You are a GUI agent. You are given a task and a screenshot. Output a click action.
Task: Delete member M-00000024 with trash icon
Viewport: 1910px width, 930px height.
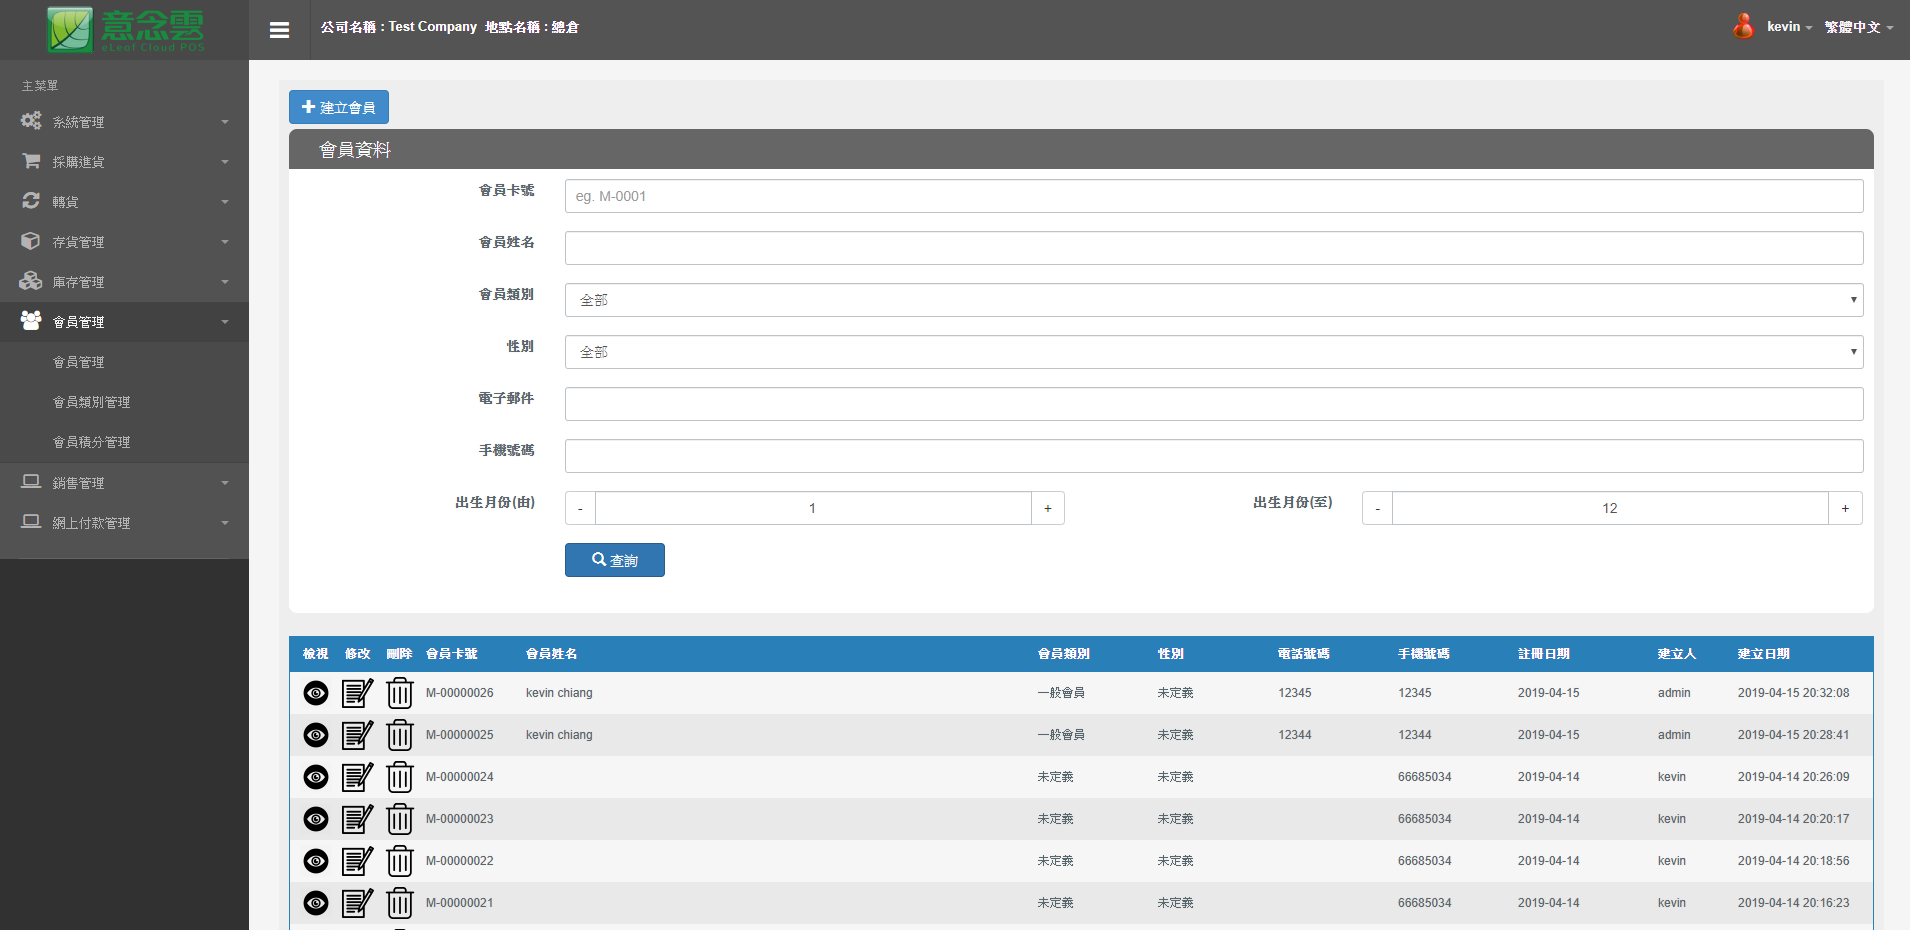(x=400, y=777)
